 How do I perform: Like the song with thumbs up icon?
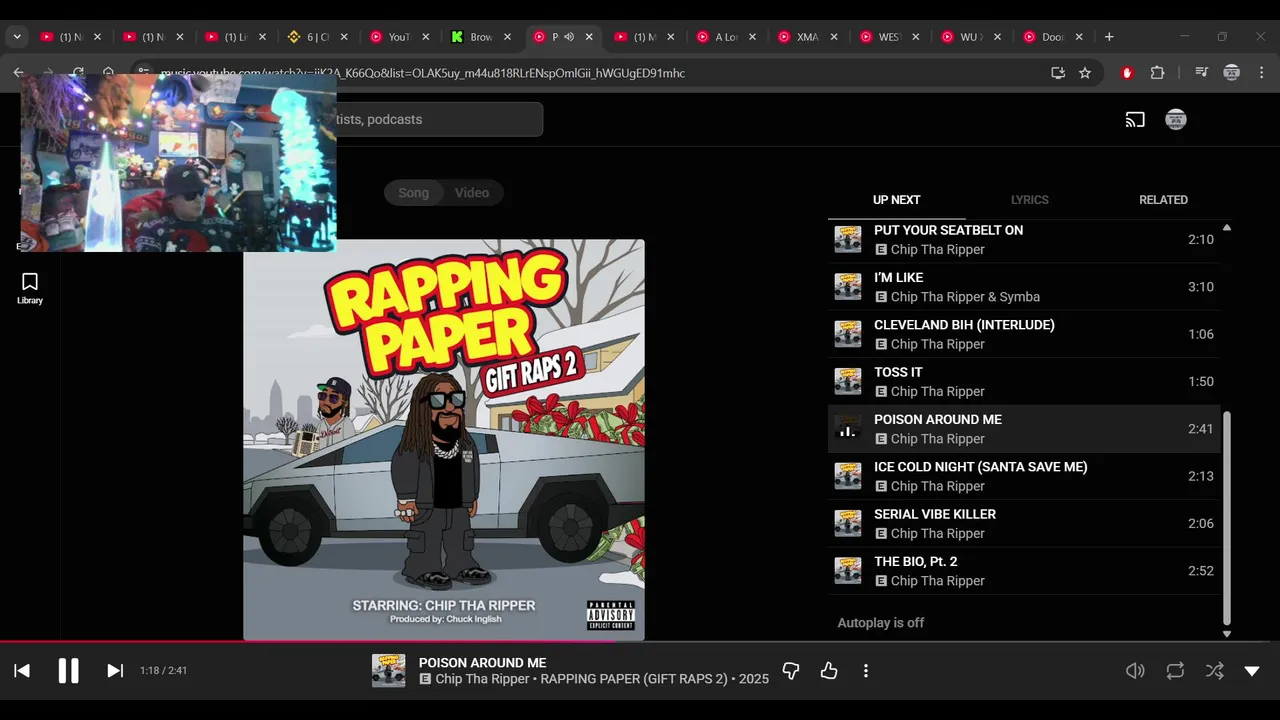point(829,671)
